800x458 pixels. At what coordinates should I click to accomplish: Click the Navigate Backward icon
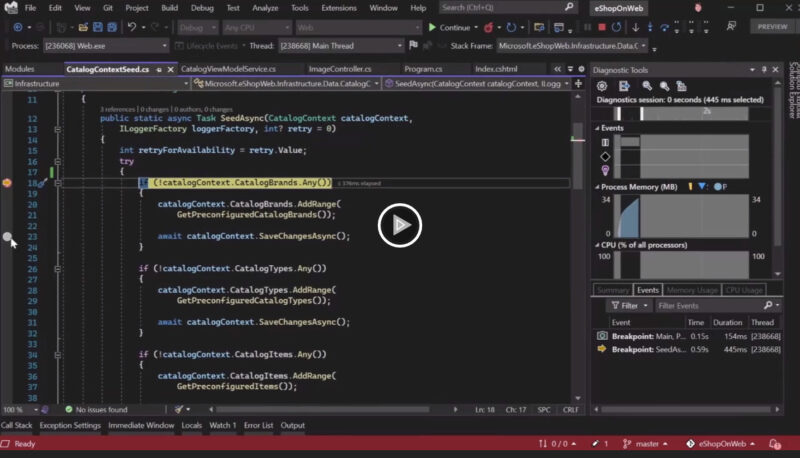pos(18,27)
